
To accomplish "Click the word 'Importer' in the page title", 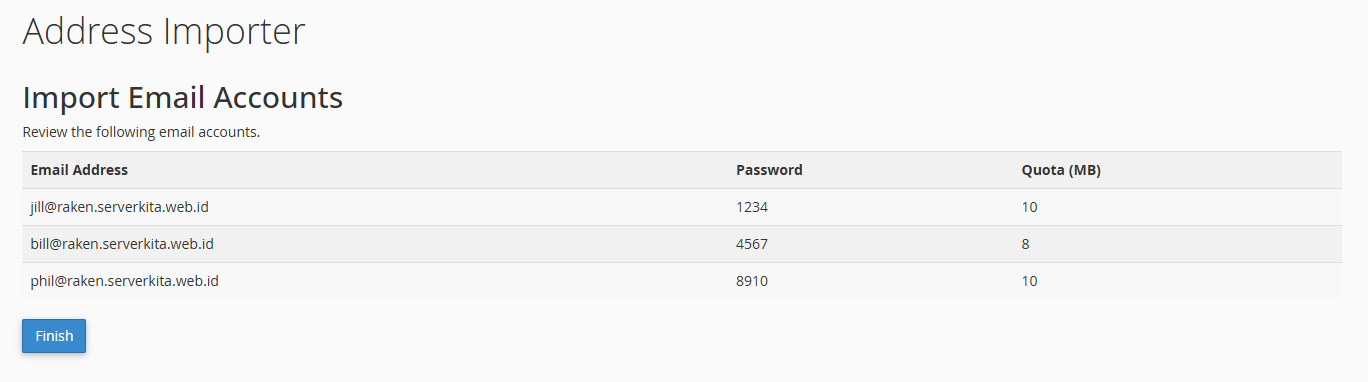I will point(234,33).
